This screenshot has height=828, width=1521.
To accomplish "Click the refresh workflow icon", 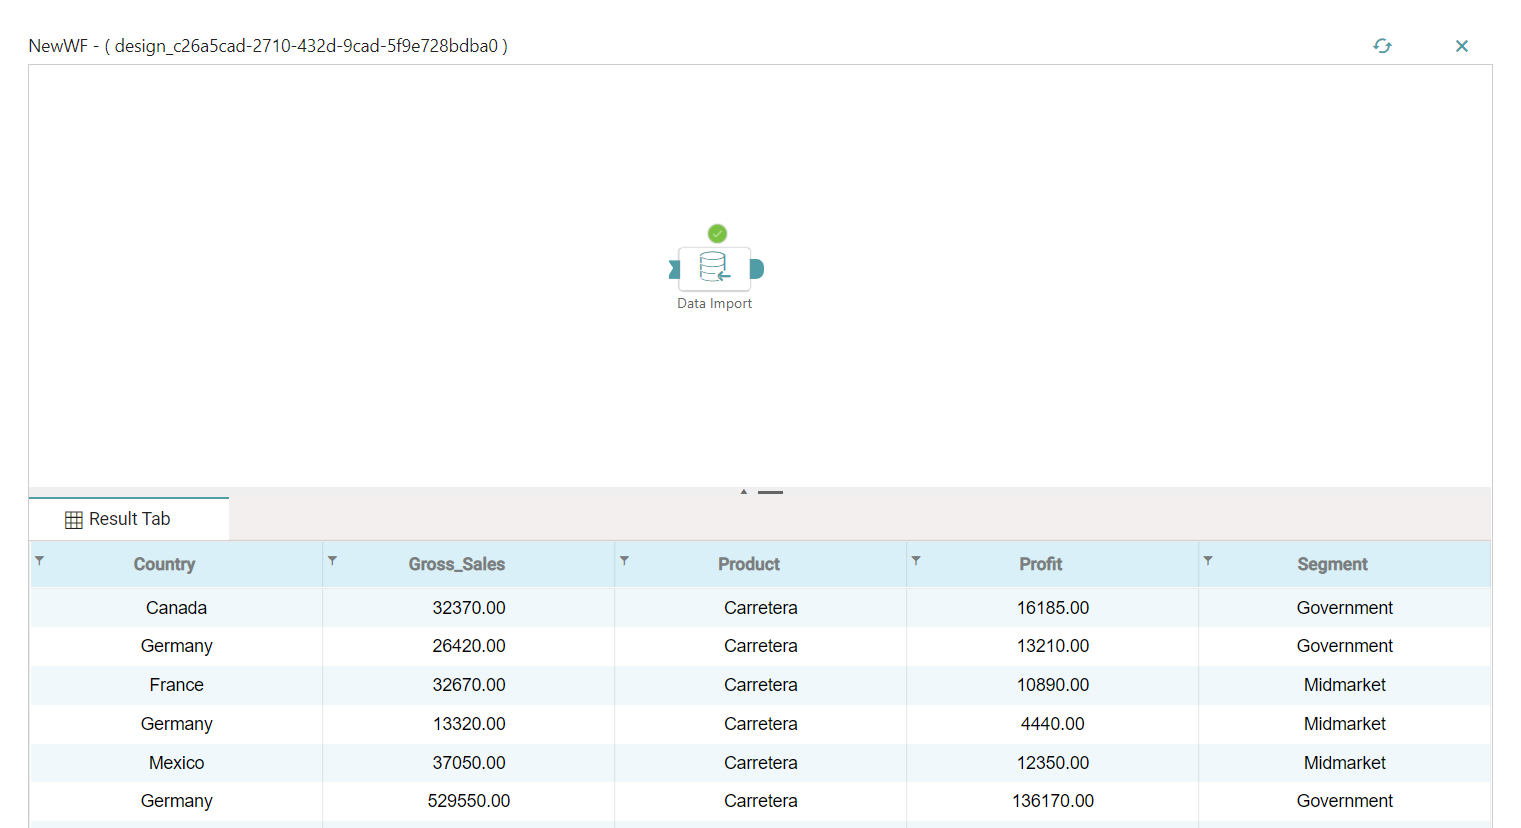I will (1382, 46).
